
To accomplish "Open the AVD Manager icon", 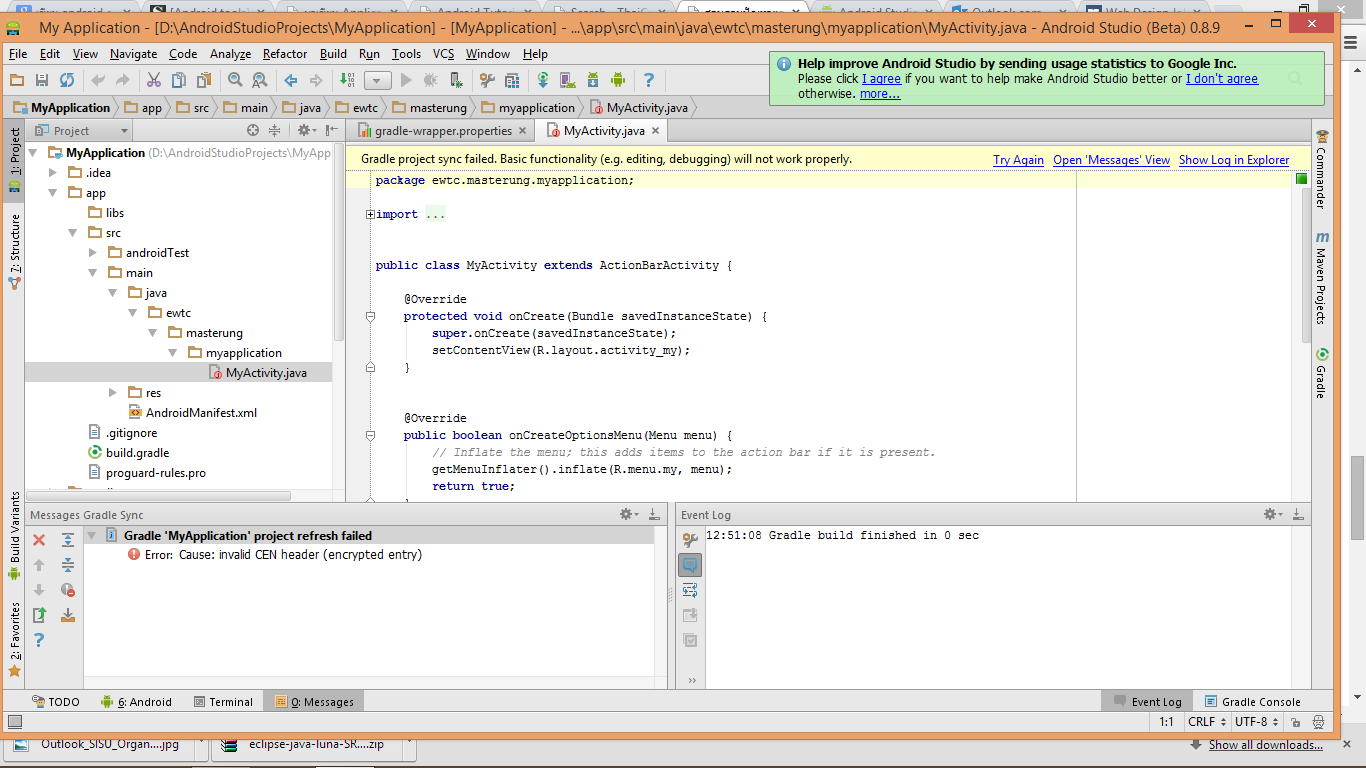I will coord(568,80).
